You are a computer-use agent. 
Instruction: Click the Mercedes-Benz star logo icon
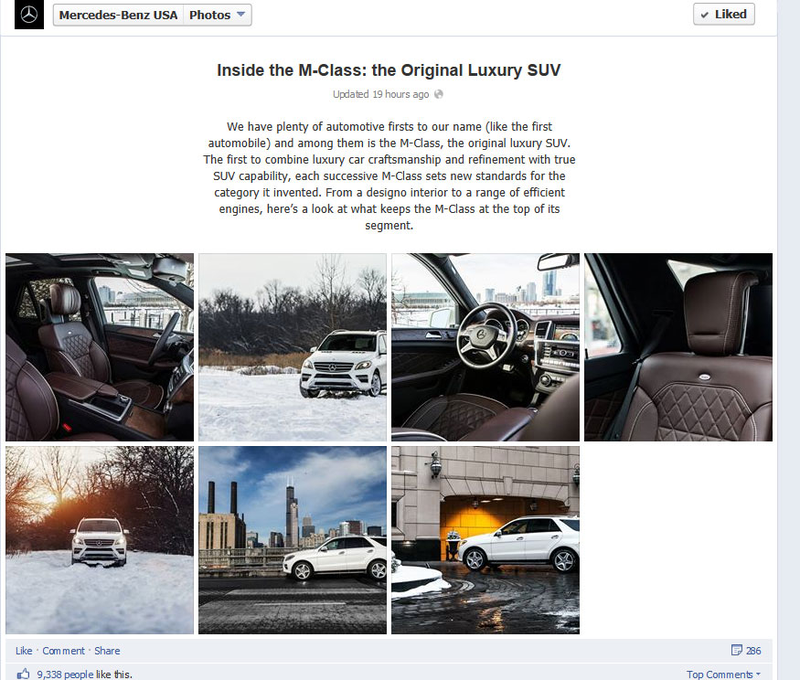point(29,15)
